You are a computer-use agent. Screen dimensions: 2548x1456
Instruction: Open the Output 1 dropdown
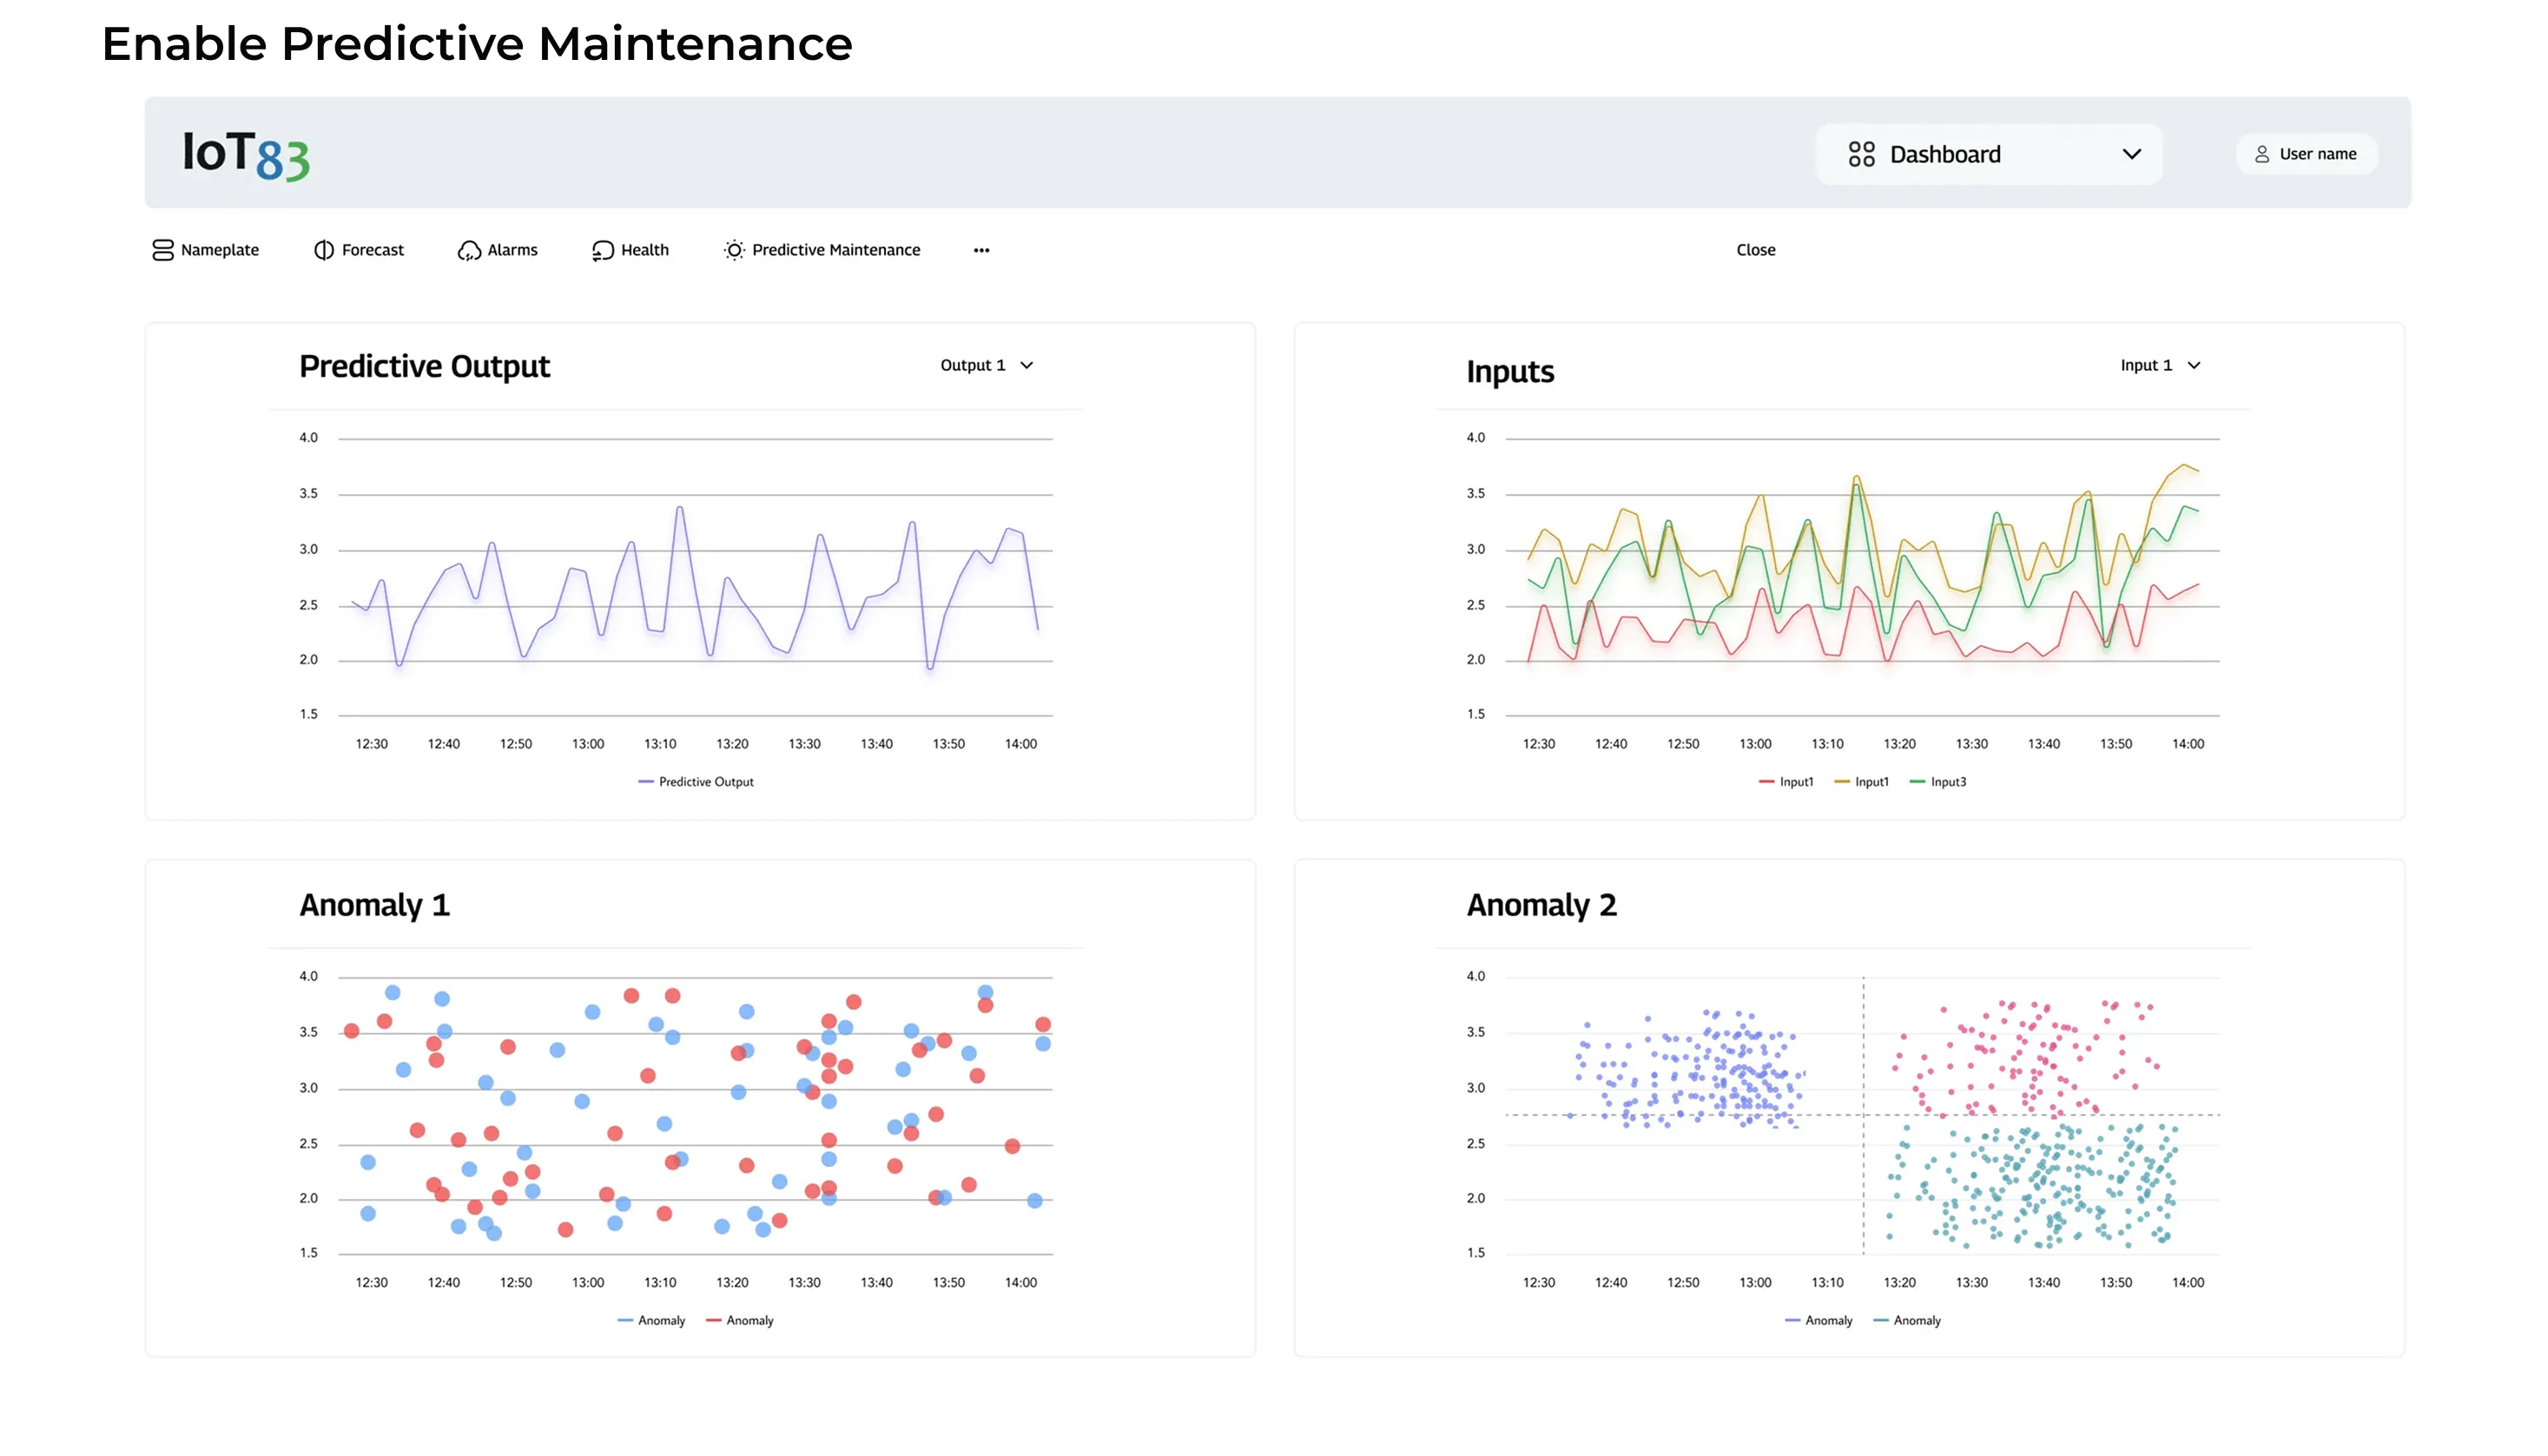(x=986, y=366)
